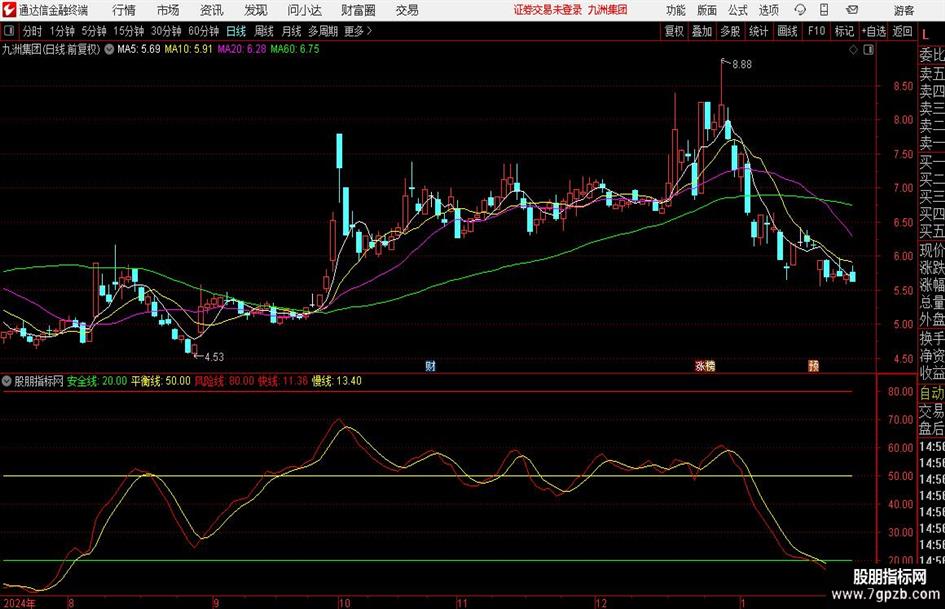
Task: Add stock via +自选 button
Action: [x=874, y=31]
